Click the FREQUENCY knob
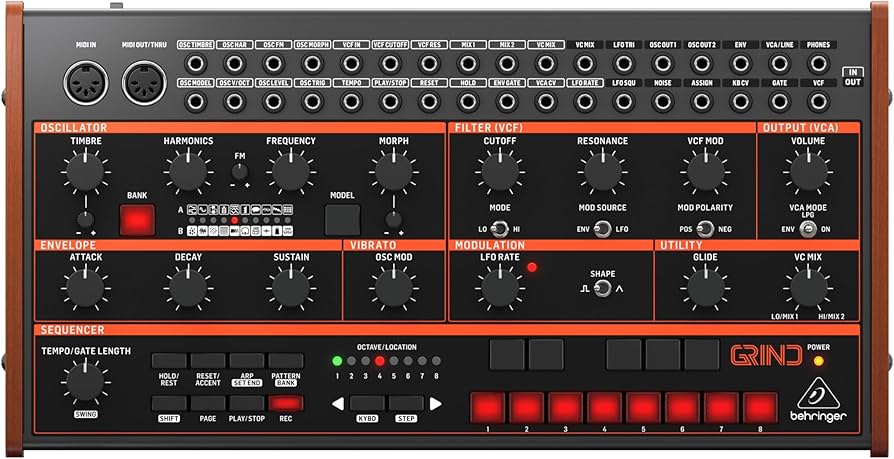The image size is (894, 459). pos(291,171)
